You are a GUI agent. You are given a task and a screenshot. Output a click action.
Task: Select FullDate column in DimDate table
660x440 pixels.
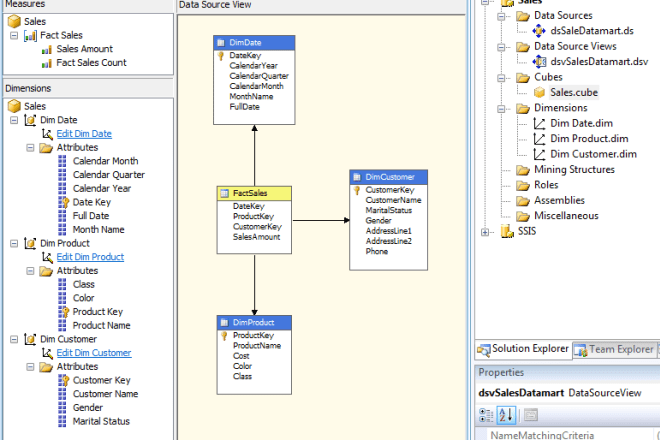tap(244, 107)
